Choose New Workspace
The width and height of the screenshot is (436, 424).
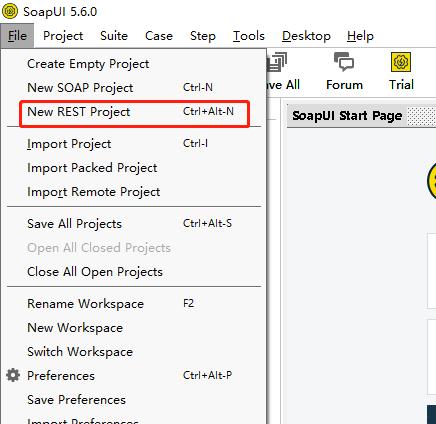pyautogui.click(x=134, y=328)
